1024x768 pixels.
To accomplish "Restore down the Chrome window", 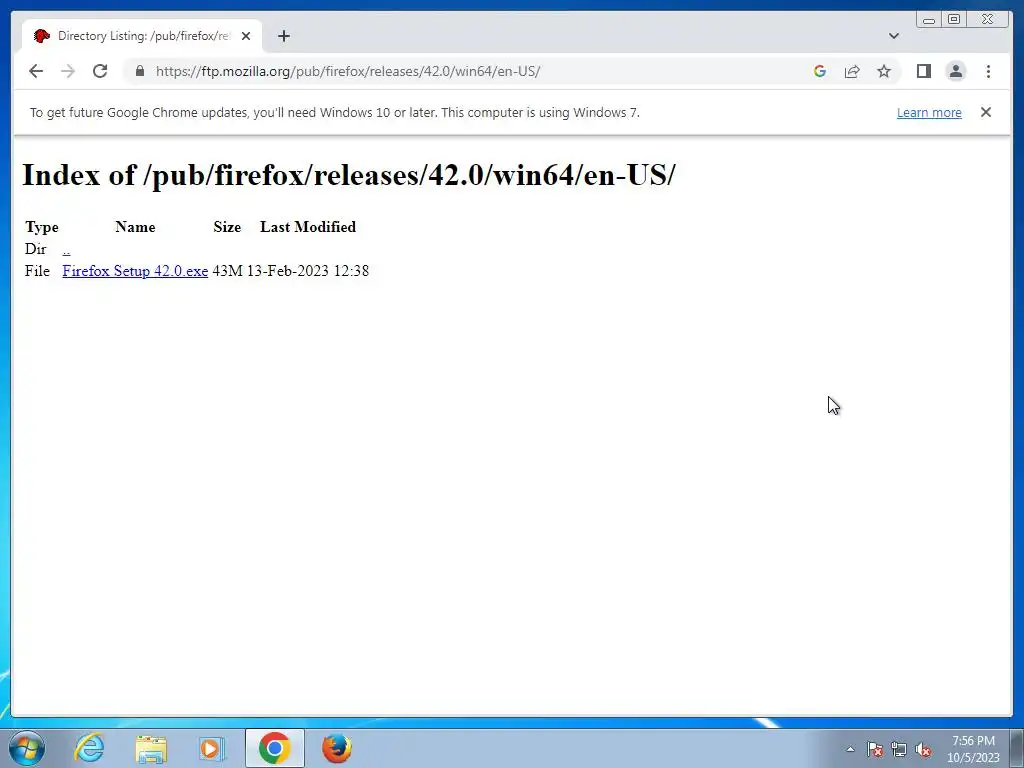I will pyautogui.click(x=953, y=20).
